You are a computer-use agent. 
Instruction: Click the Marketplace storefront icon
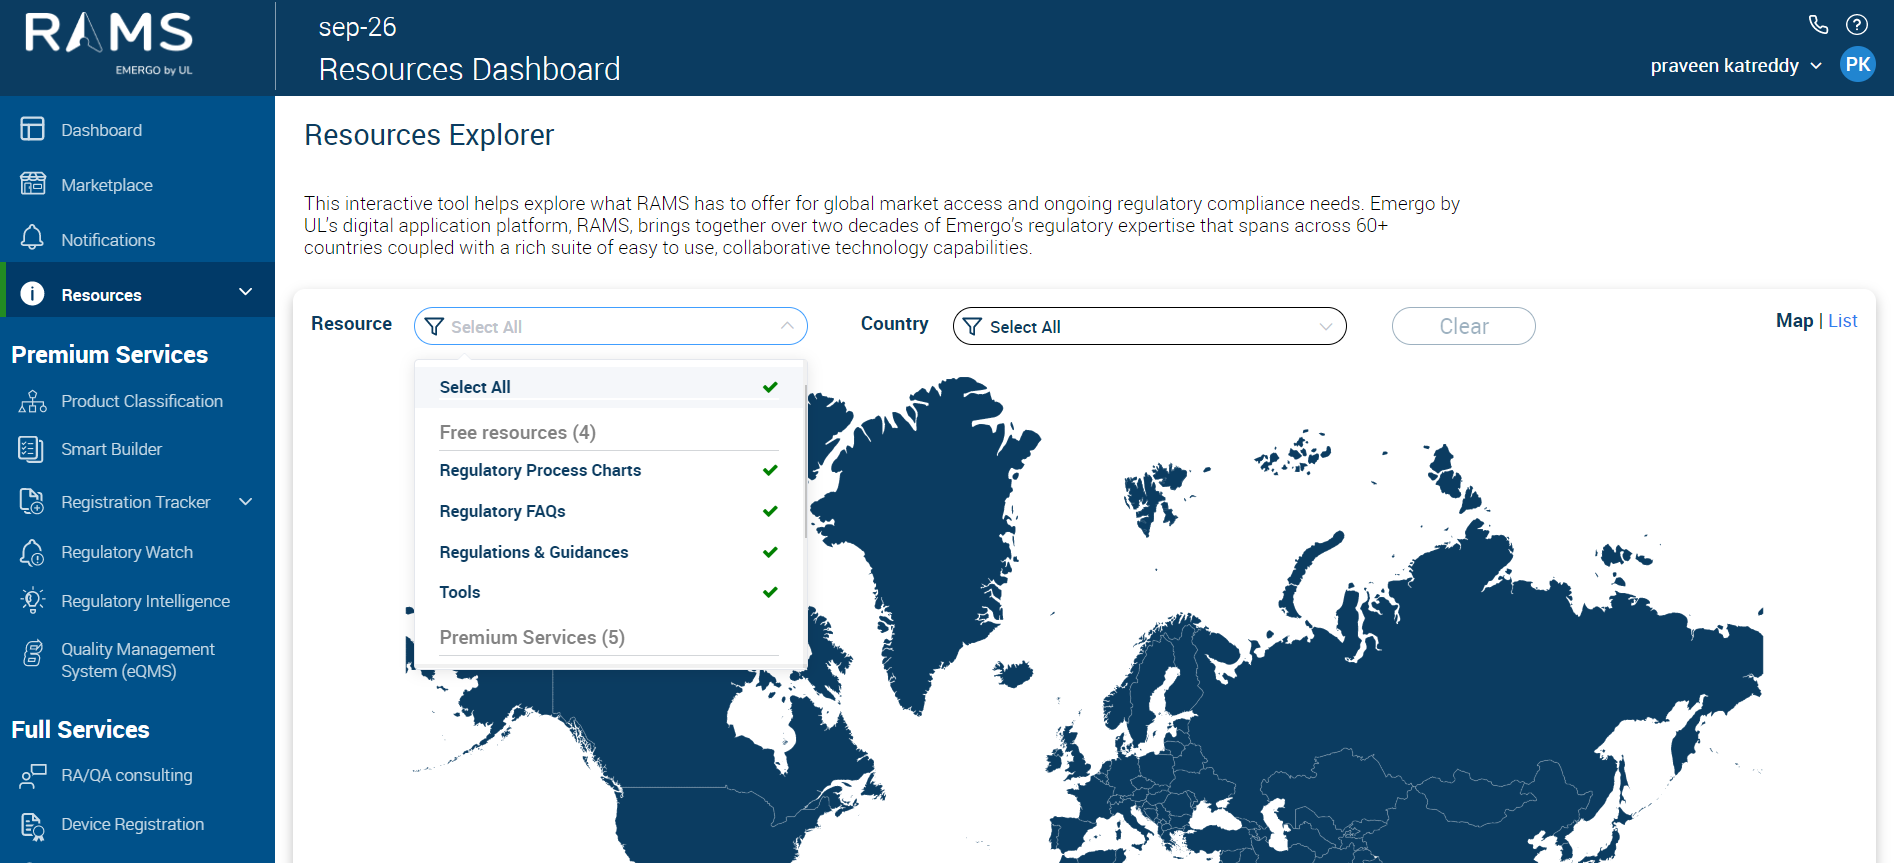point(33,184)
